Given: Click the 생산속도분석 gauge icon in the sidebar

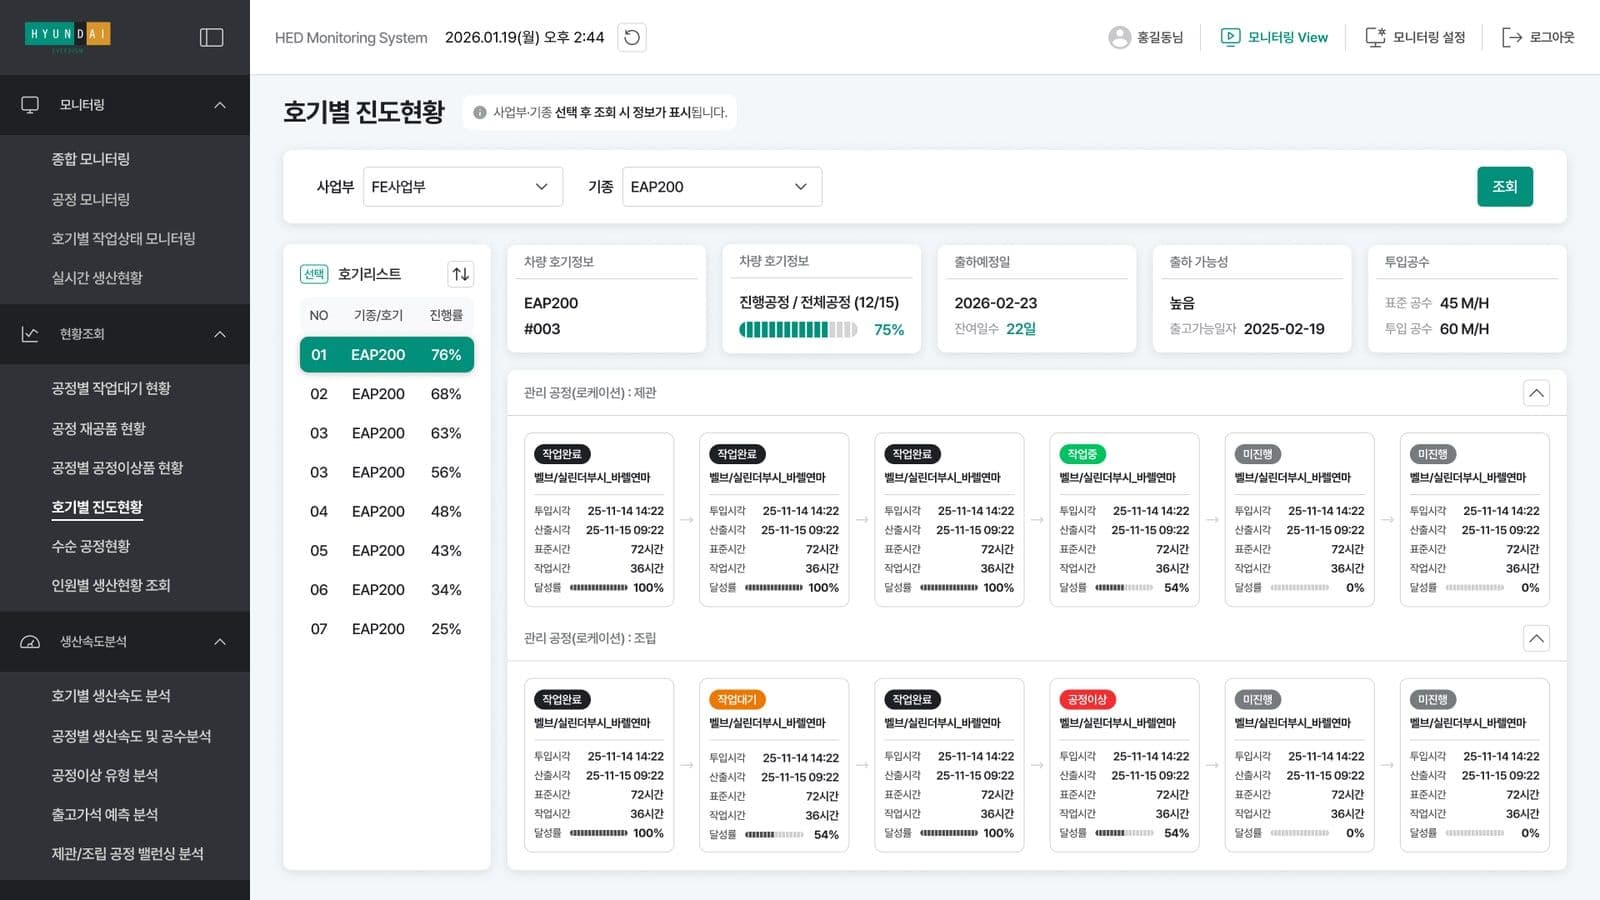Looking at the screenshot, I should click(30, 642).
